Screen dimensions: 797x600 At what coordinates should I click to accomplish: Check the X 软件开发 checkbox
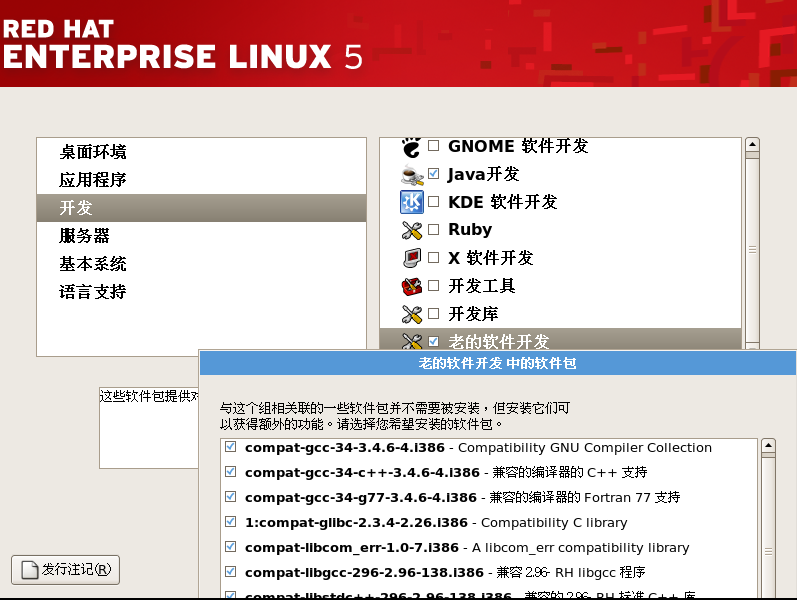pos(434,258)
